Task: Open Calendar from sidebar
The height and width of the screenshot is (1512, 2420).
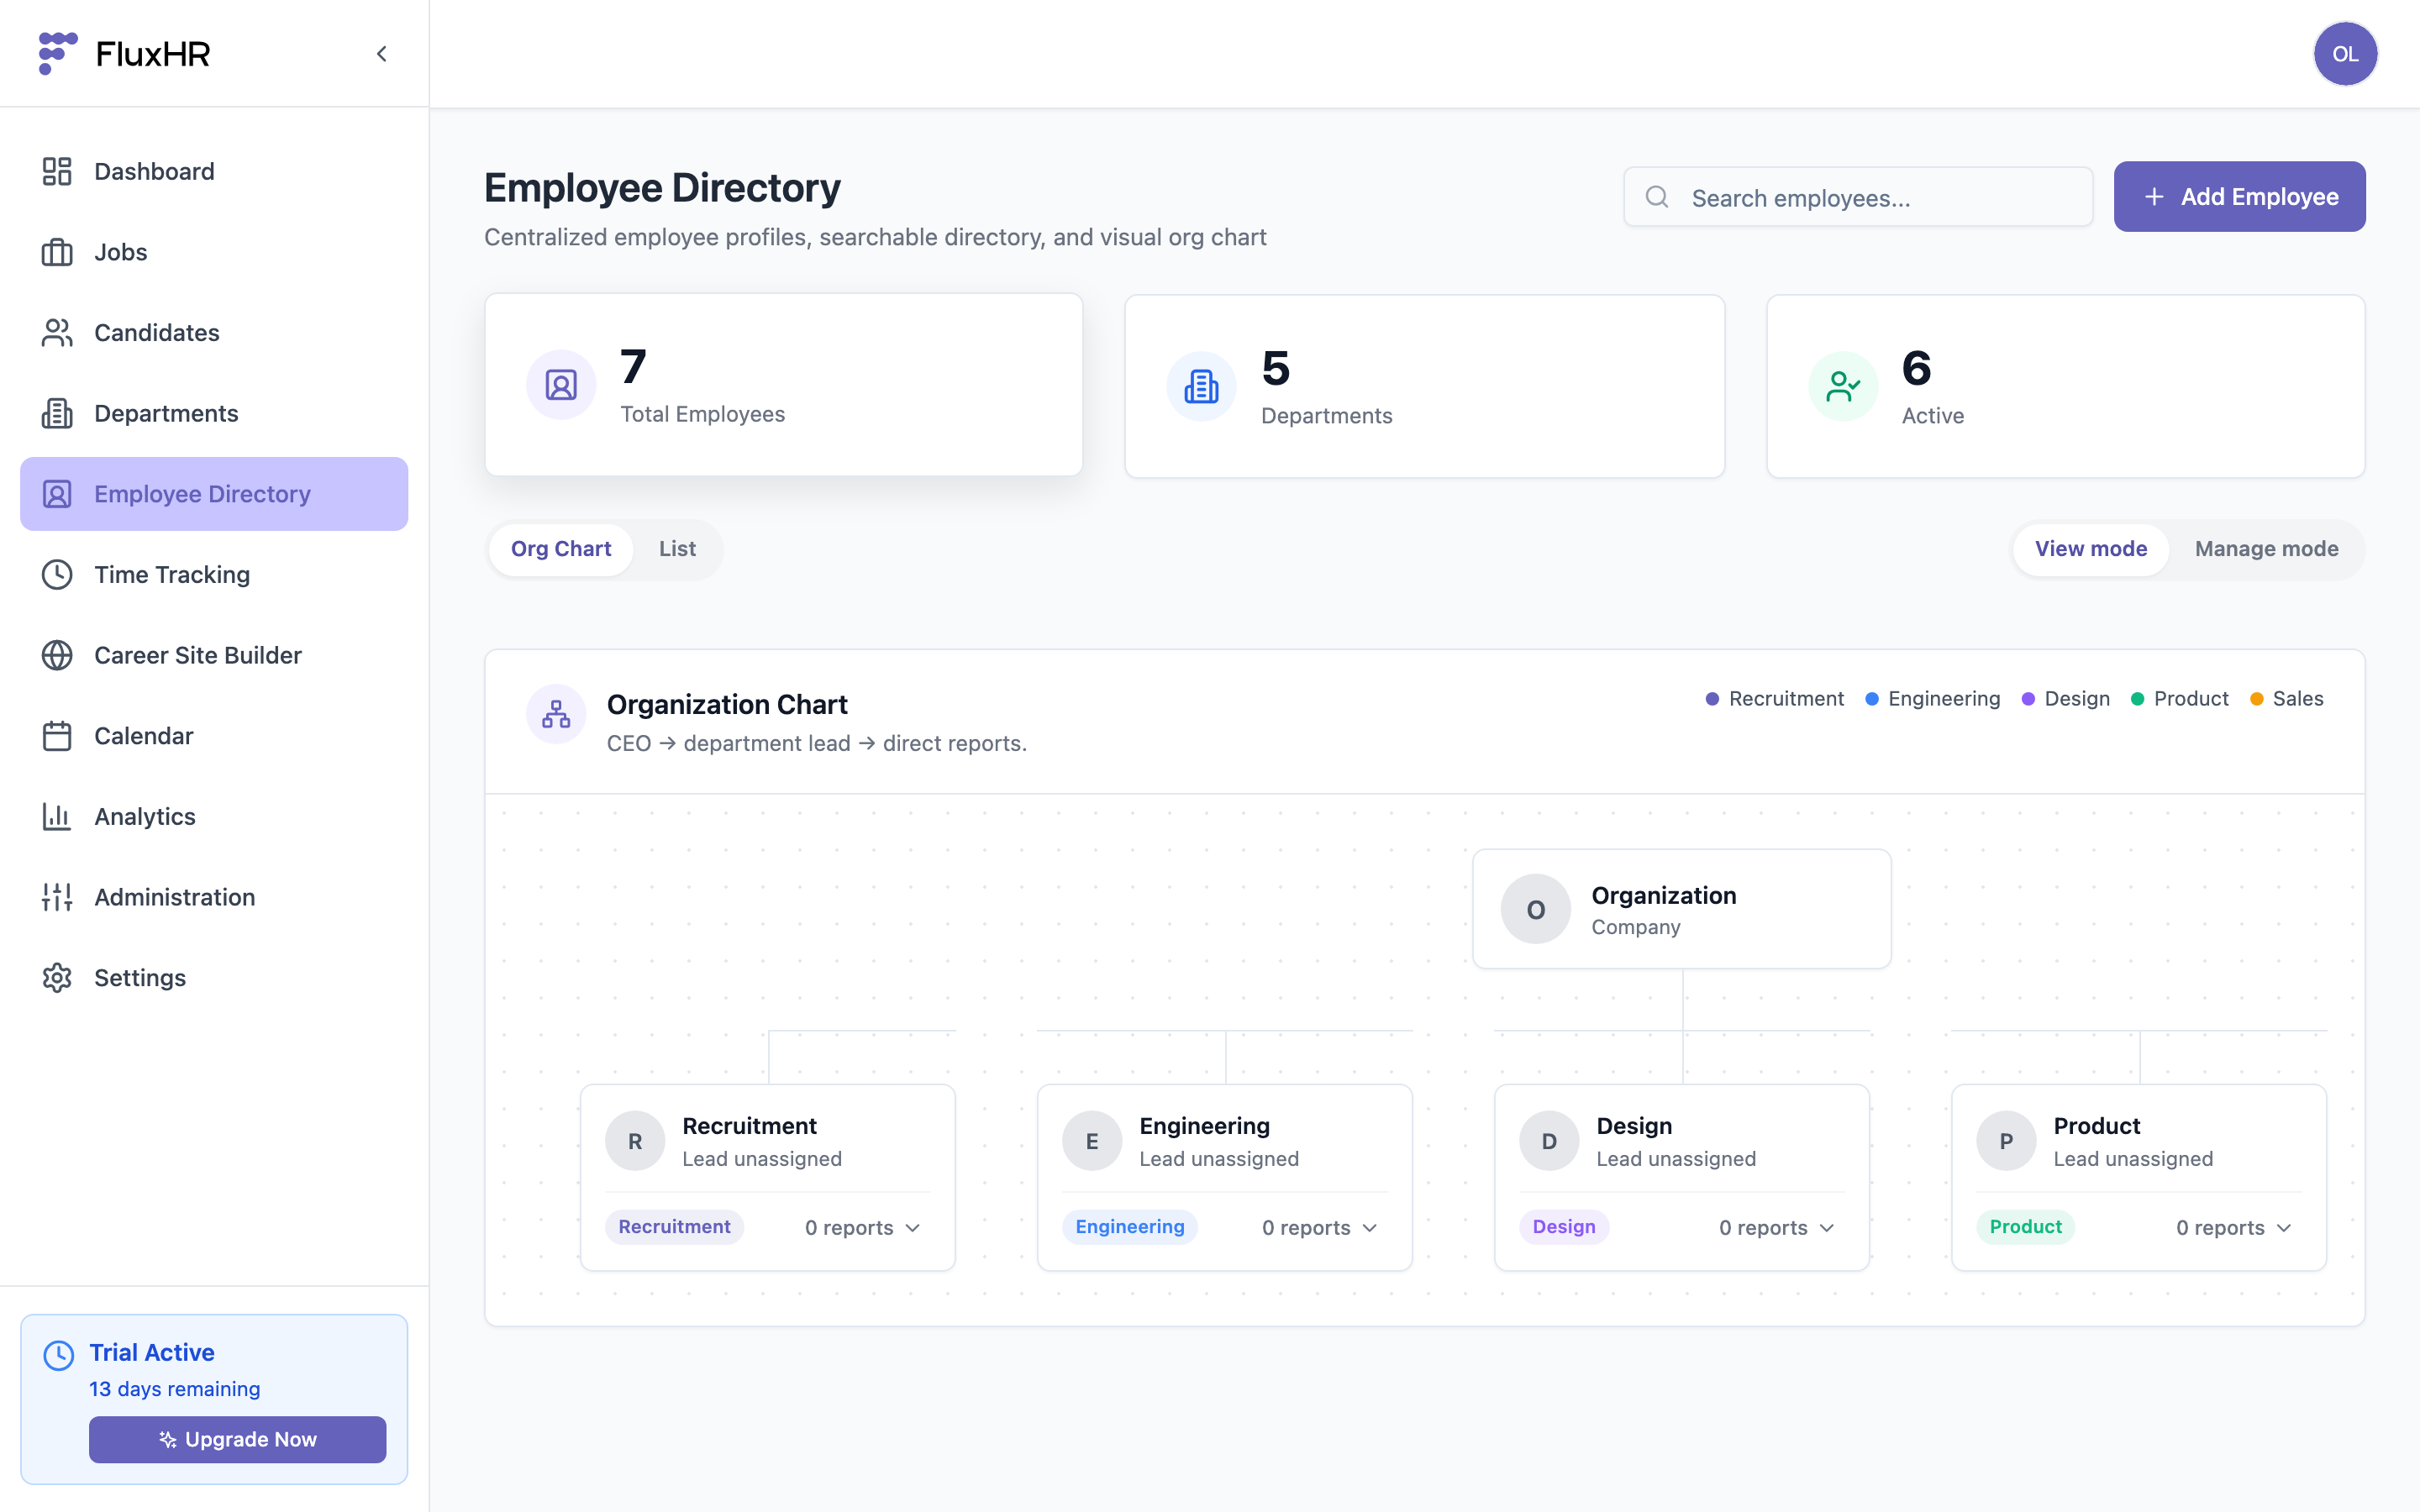Action: 214,736
